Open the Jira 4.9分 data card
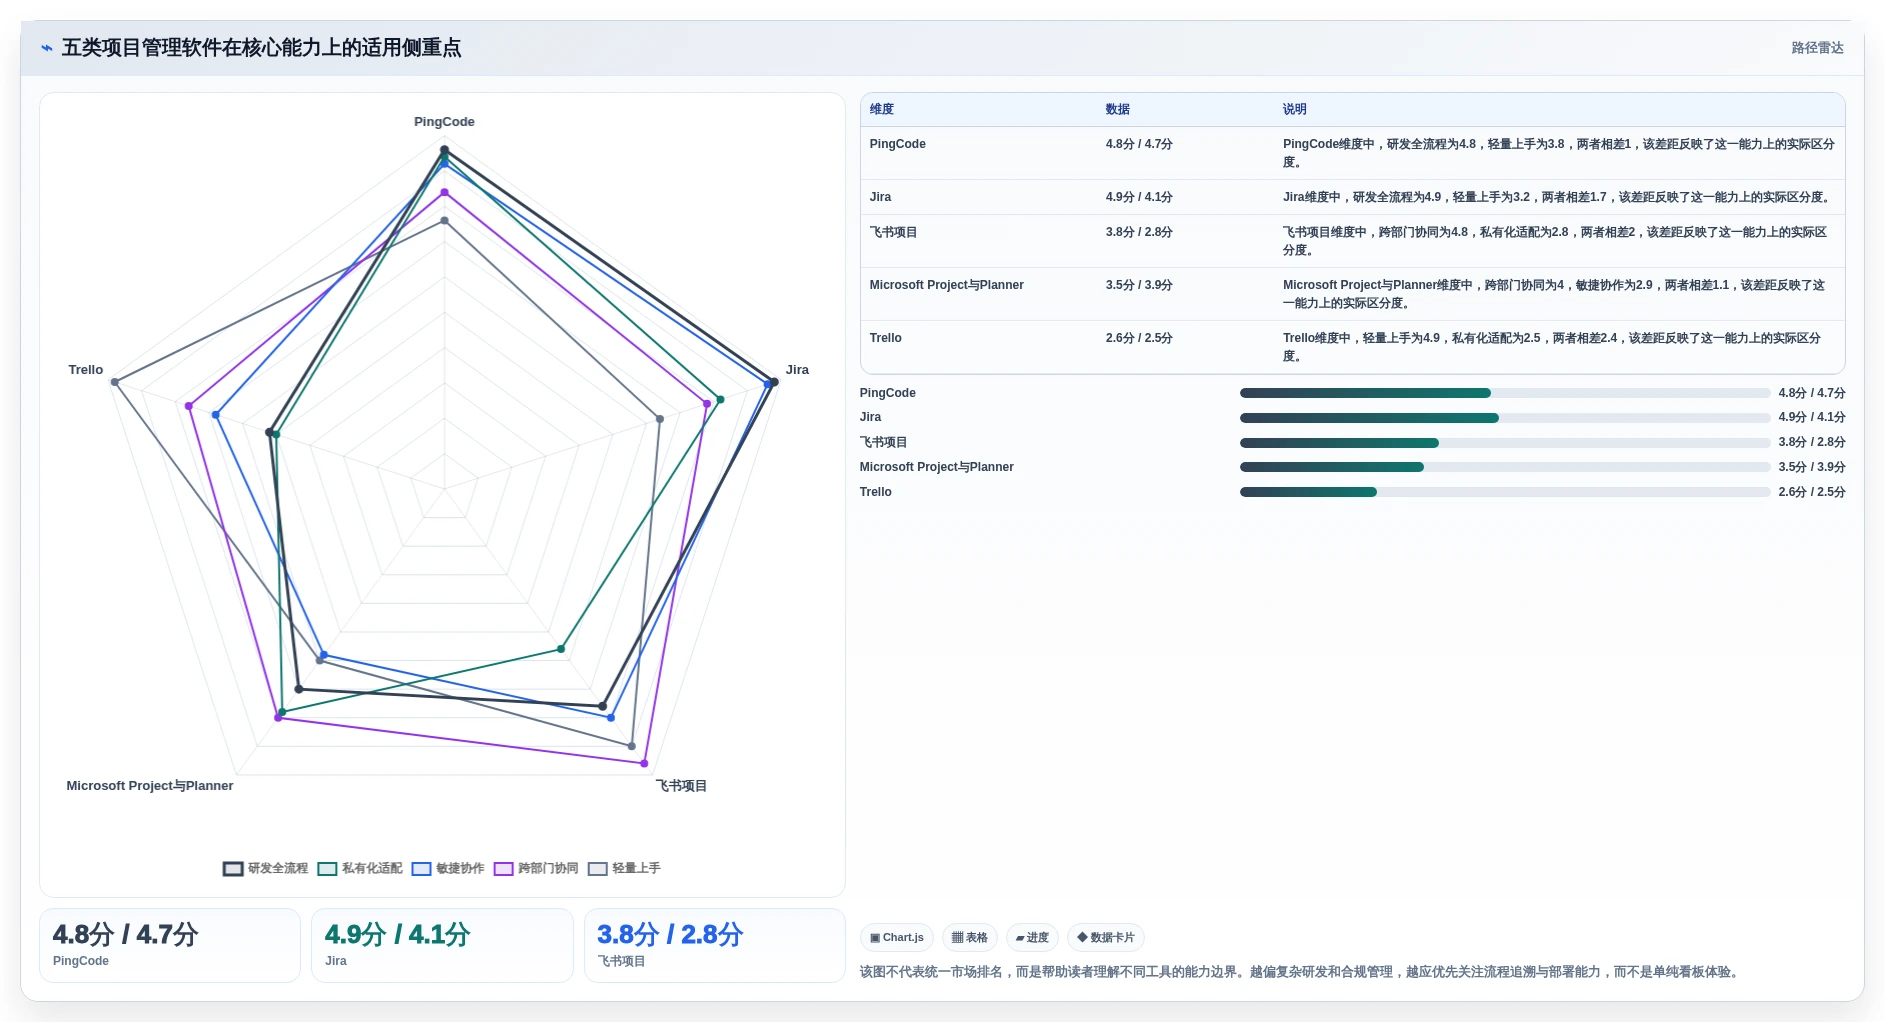Viewport: 1885px width, 1022px height. pyautogui.click(x=442, y=945)
